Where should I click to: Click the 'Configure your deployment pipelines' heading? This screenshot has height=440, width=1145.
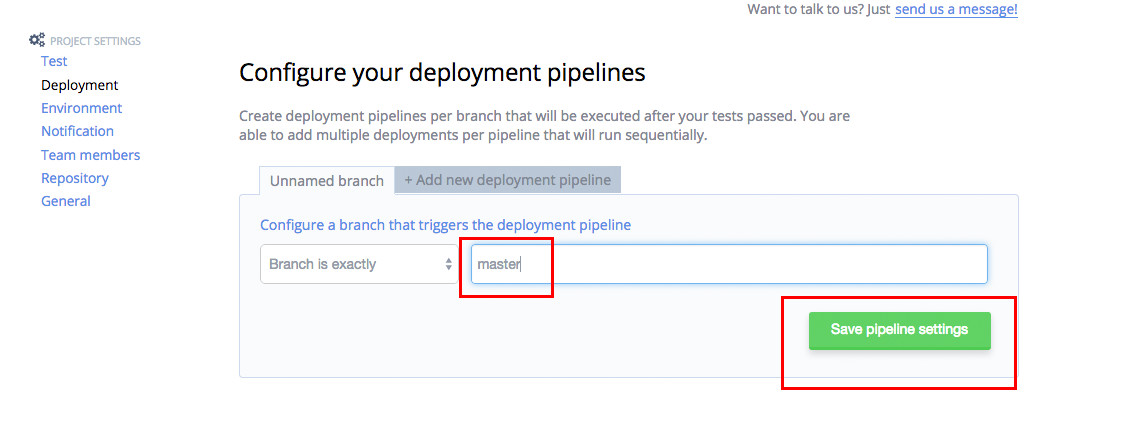(x=442, y=73)
